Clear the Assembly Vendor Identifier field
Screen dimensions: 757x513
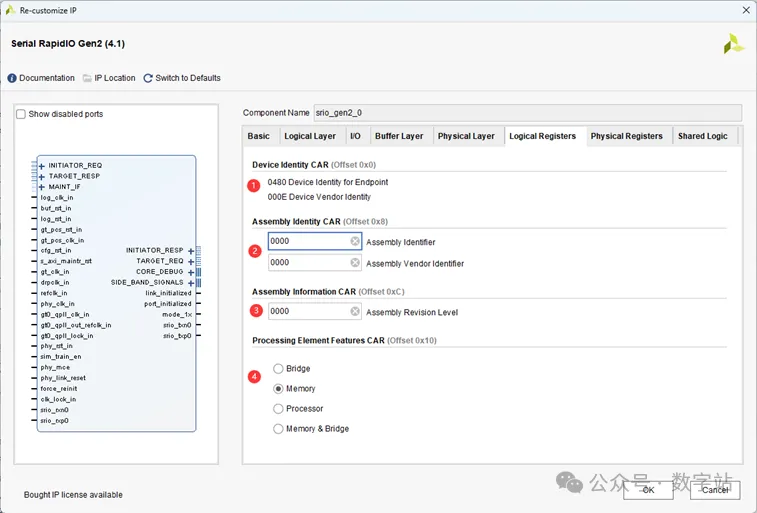pyautogui.click(x=355, y=263)
